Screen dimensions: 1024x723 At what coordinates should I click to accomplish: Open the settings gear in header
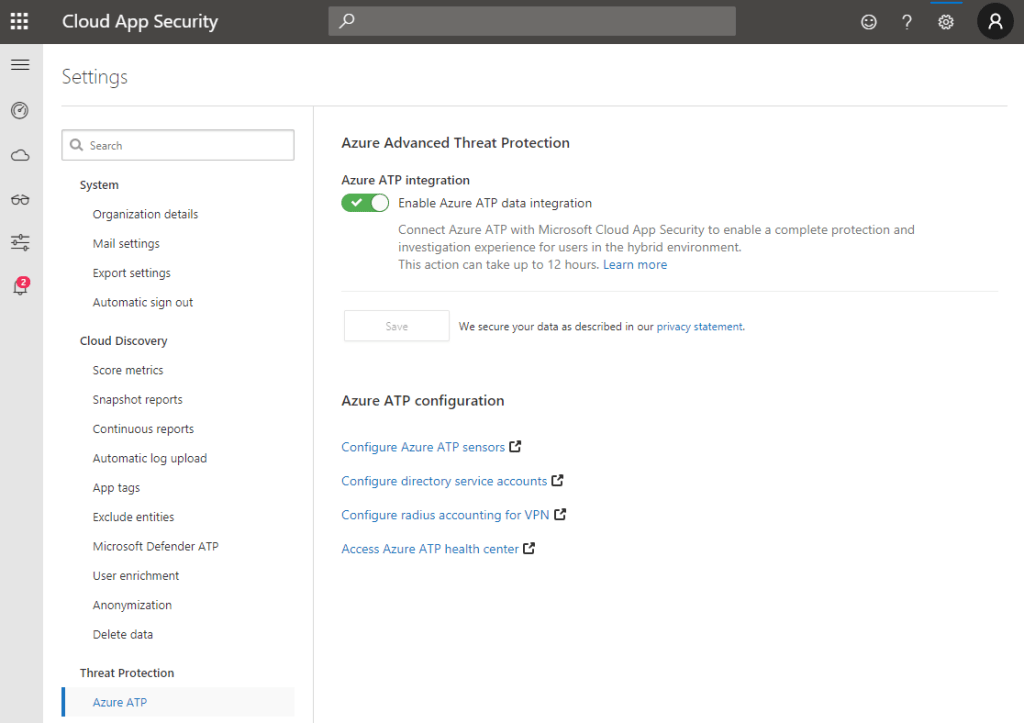tap(945, 21)
